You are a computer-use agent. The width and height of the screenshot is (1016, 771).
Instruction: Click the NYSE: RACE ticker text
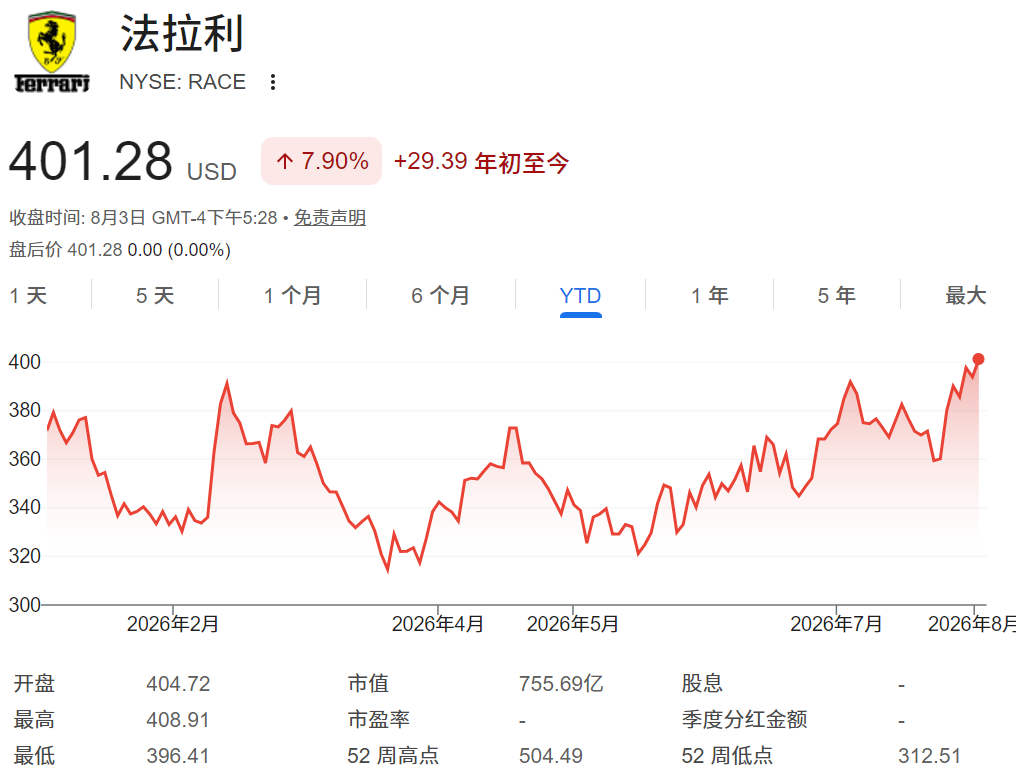pyautogui.click(x=183, y=82)
